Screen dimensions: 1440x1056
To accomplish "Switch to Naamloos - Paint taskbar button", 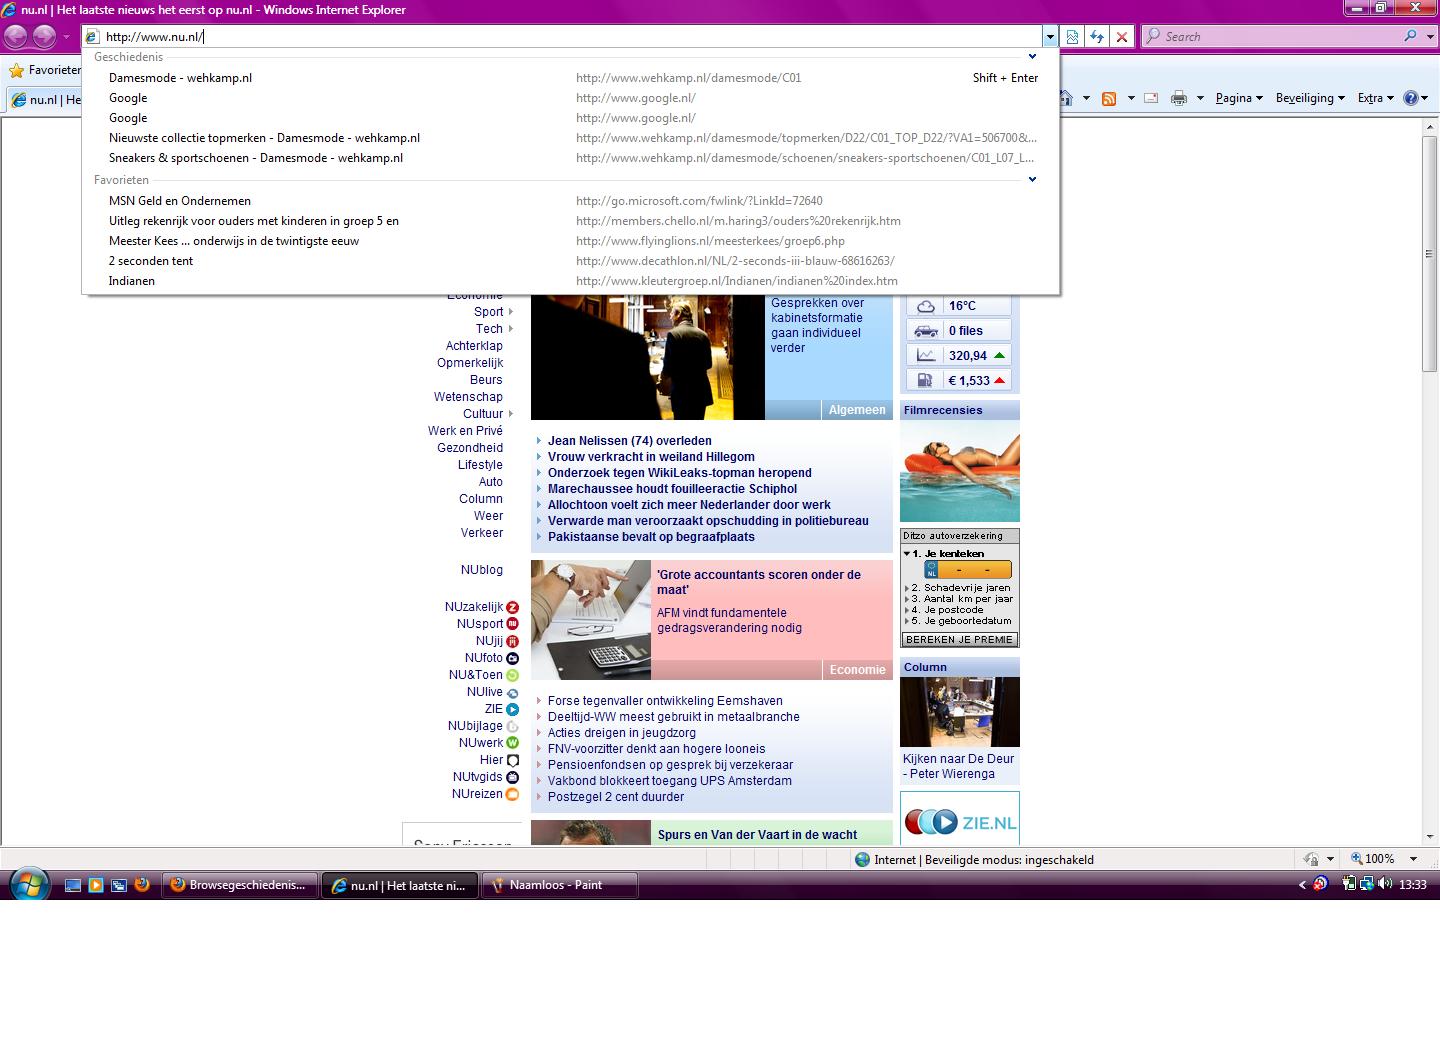I will click(x=560, y=885).
